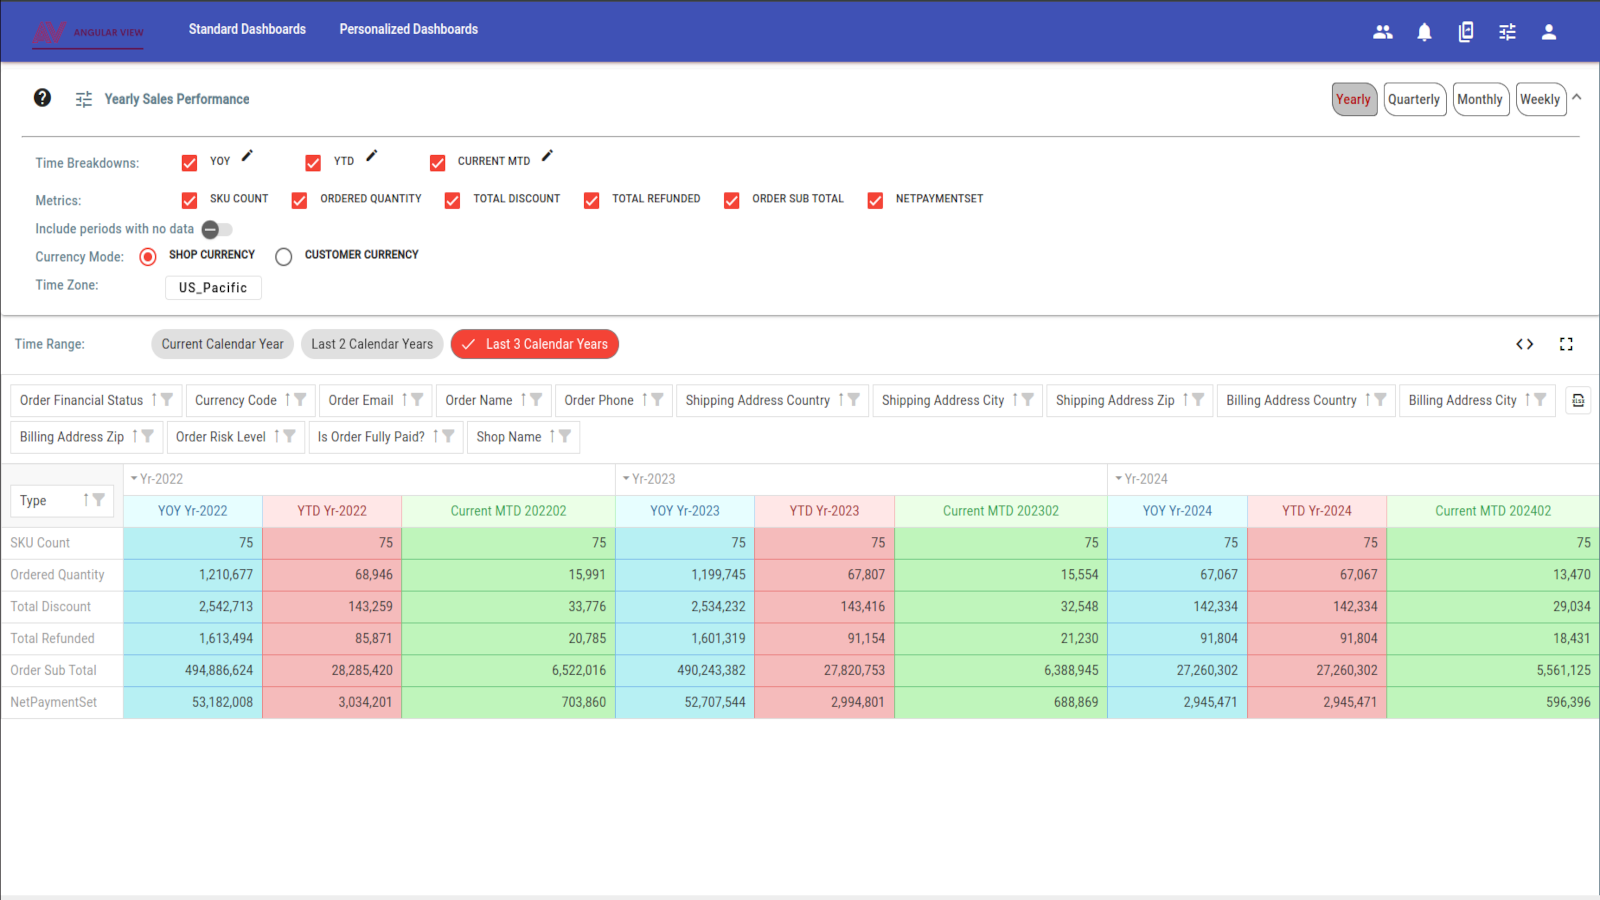Click the US_Pacific time zone field
Viewport: 1600px width, 900px height.
213,288
